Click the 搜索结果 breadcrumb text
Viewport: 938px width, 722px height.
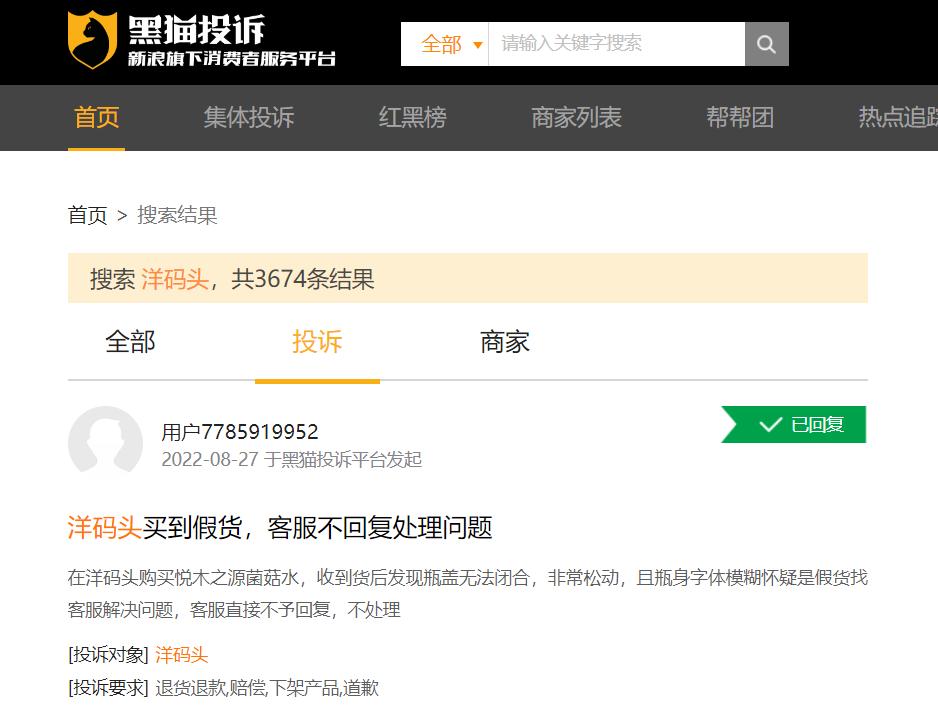click(x=177, y=215)
